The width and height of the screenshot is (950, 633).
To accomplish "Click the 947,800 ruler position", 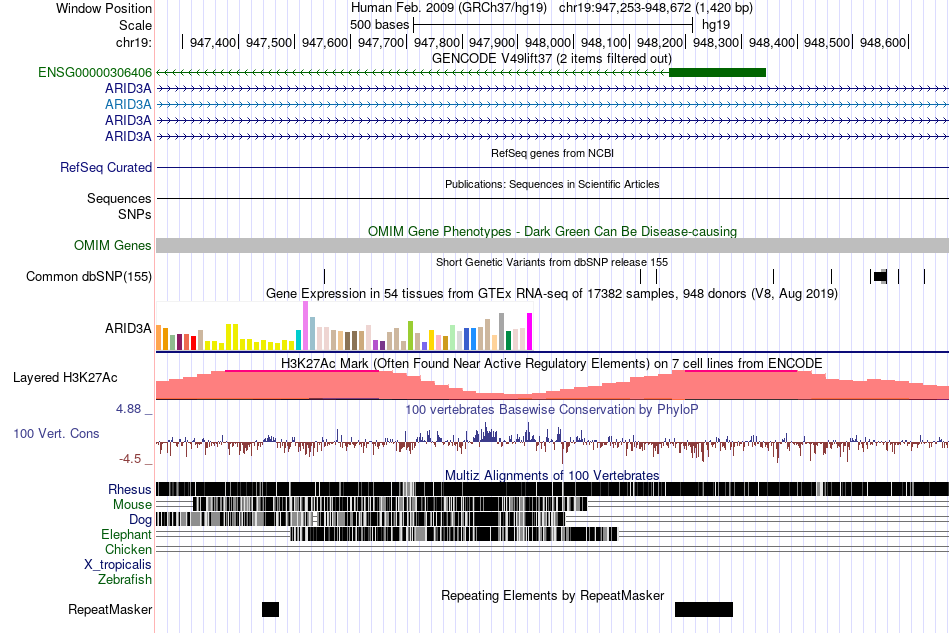I will coord(437,42).
